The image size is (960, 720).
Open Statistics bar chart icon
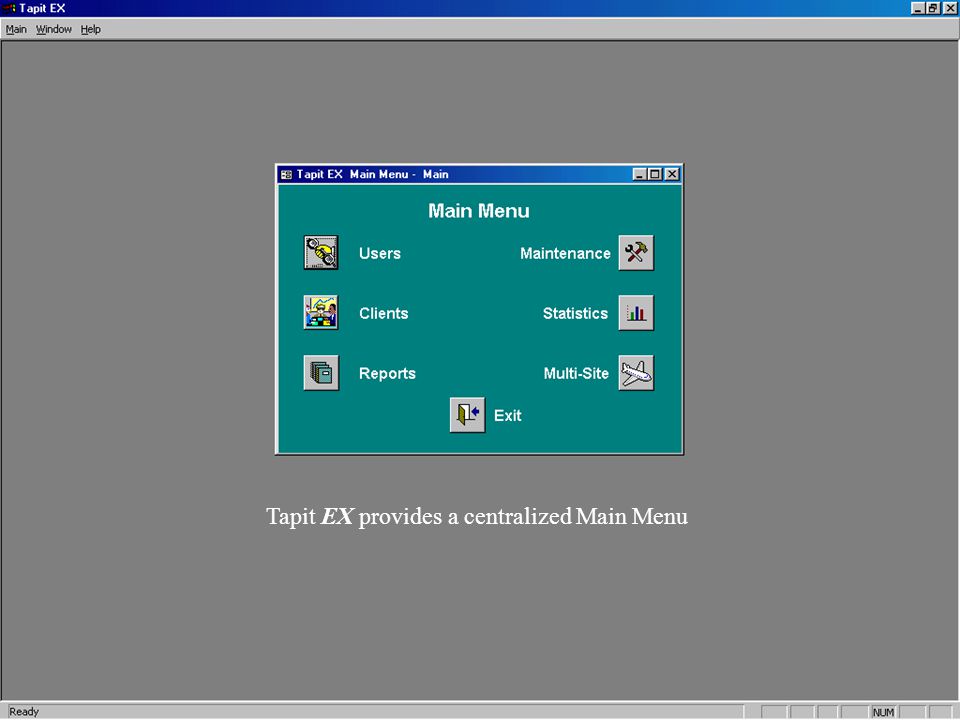(x=636, y=312)
